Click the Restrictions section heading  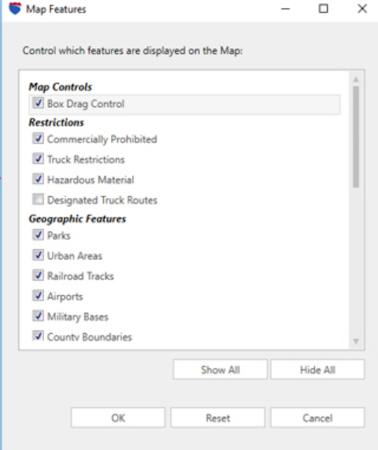point(56,122)
